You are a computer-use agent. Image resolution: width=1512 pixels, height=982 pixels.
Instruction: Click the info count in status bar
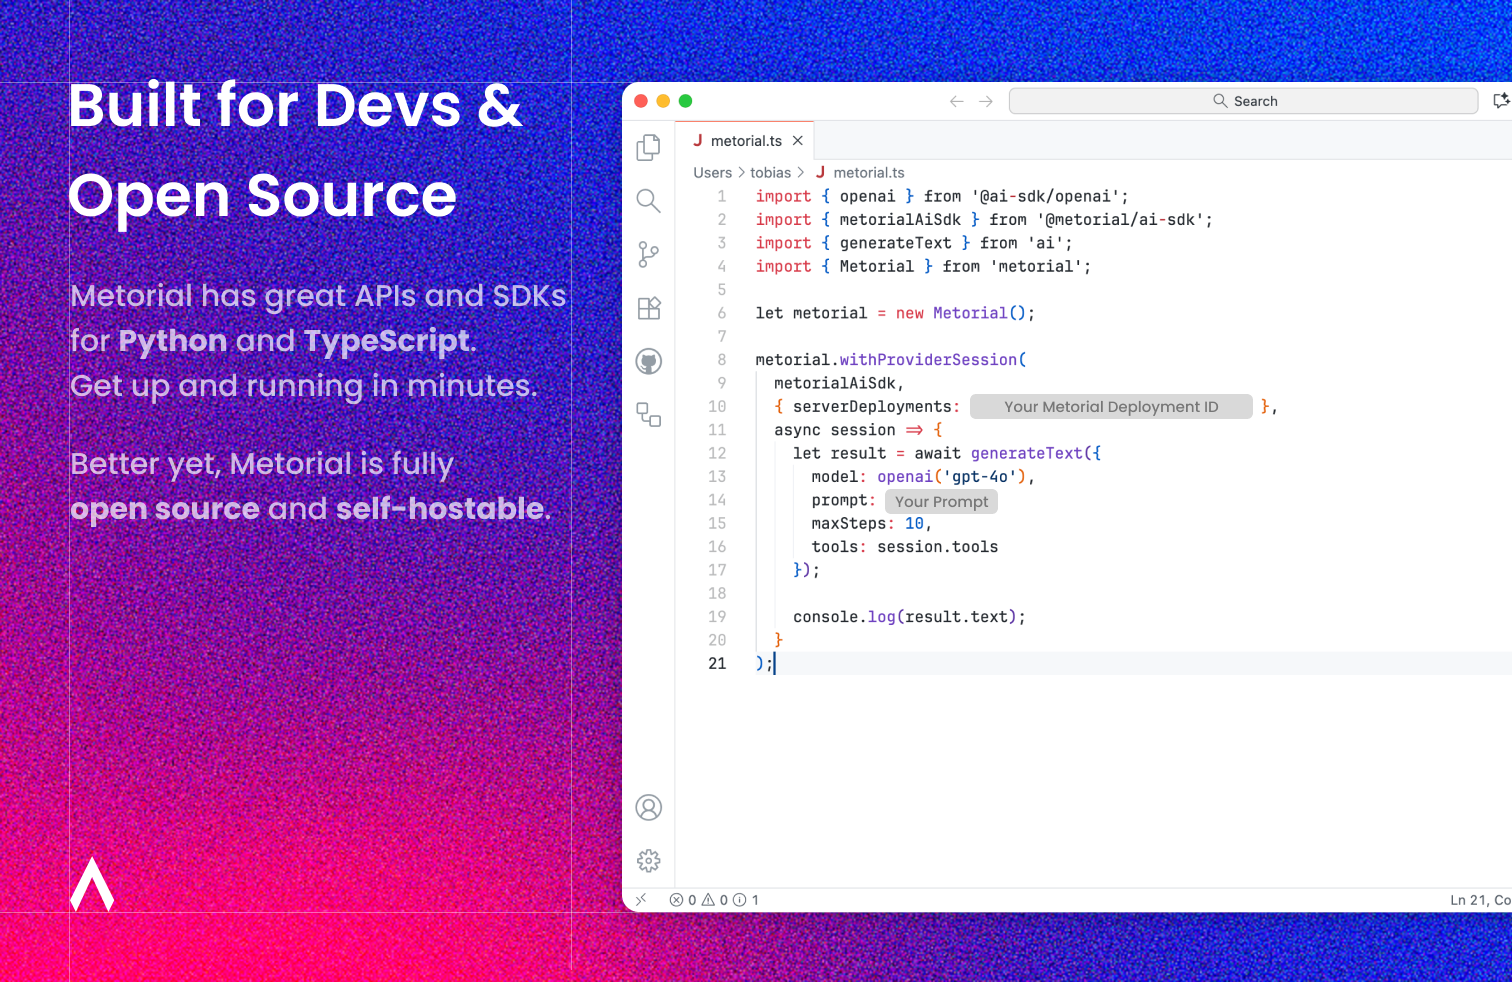[746, 900]
